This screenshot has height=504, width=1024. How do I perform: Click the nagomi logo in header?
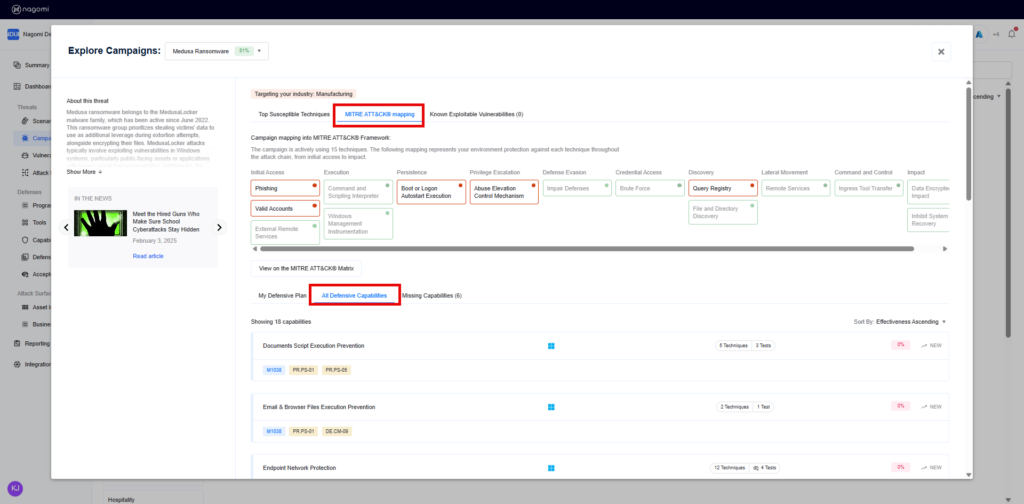(x=29, y=9)
